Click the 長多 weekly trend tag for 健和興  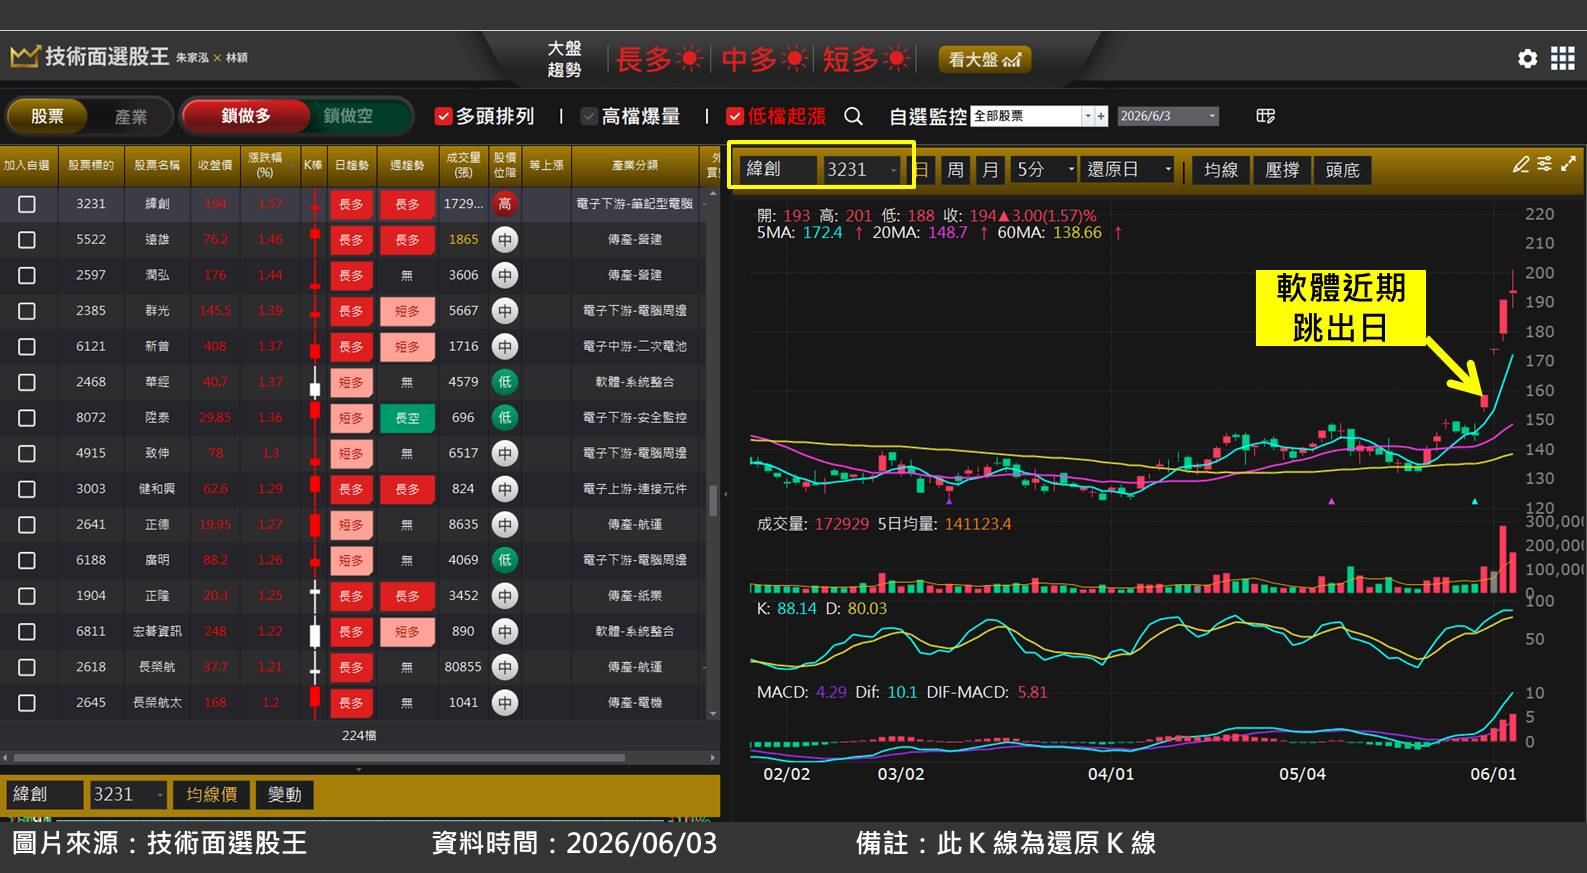click(407, 489)
